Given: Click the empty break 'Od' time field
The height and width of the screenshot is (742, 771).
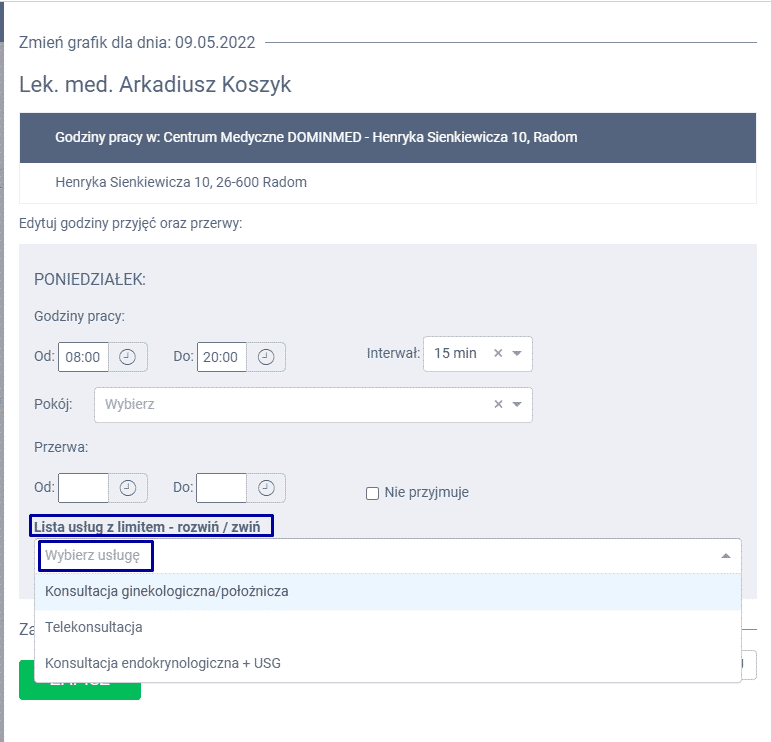Looking at the screenshot, I should pyautogui.click(x=83, y=488).
